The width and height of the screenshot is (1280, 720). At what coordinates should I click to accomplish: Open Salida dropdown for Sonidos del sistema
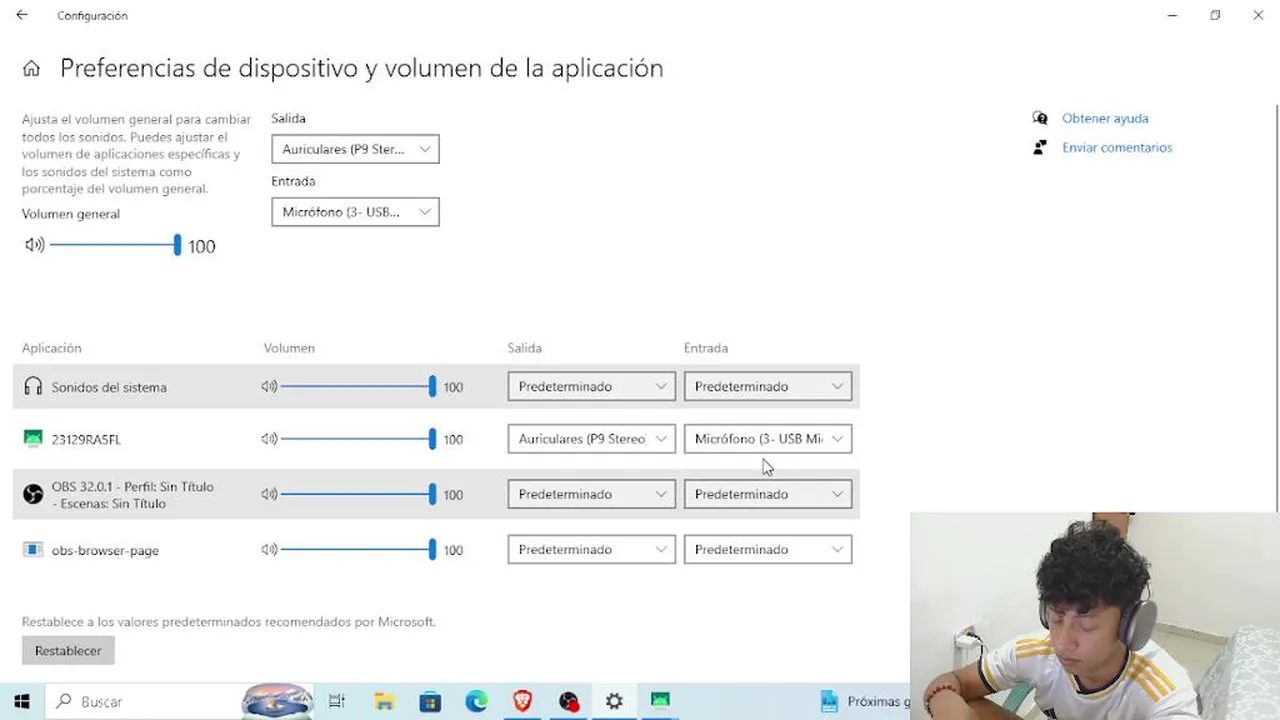592,386
